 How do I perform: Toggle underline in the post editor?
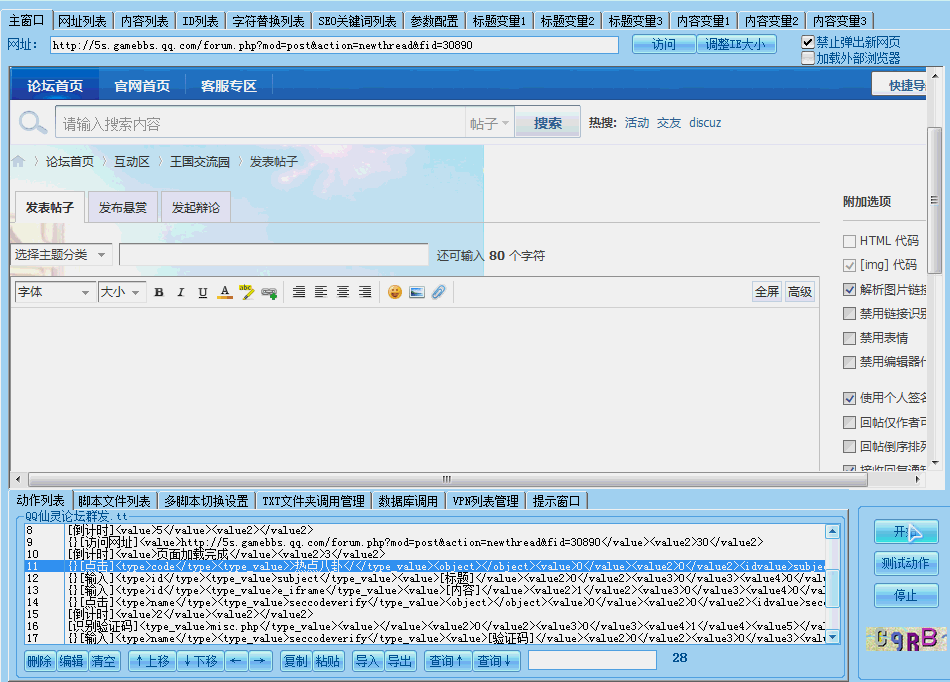click(202, 293)
